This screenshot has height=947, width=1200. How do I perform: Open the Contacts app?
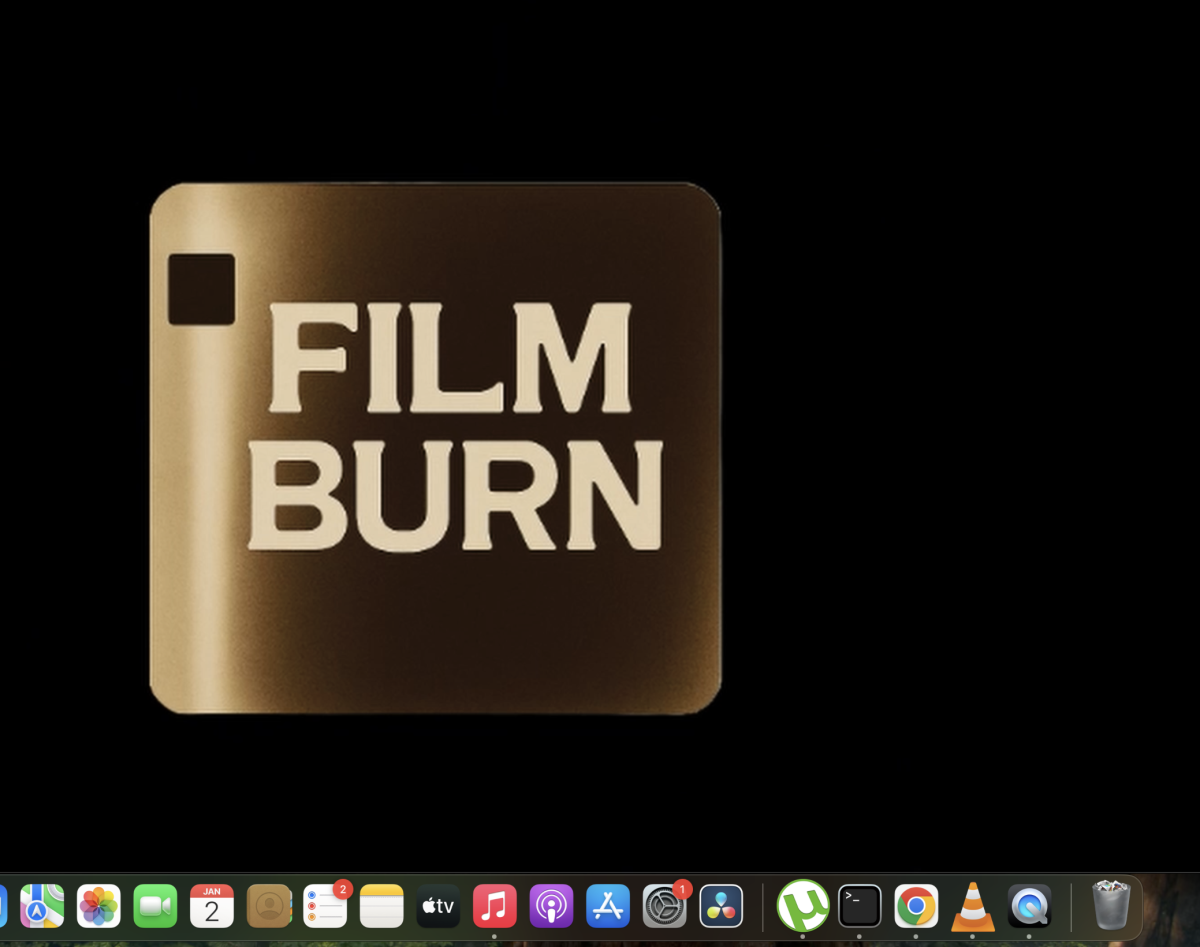(x=269, y=906)
